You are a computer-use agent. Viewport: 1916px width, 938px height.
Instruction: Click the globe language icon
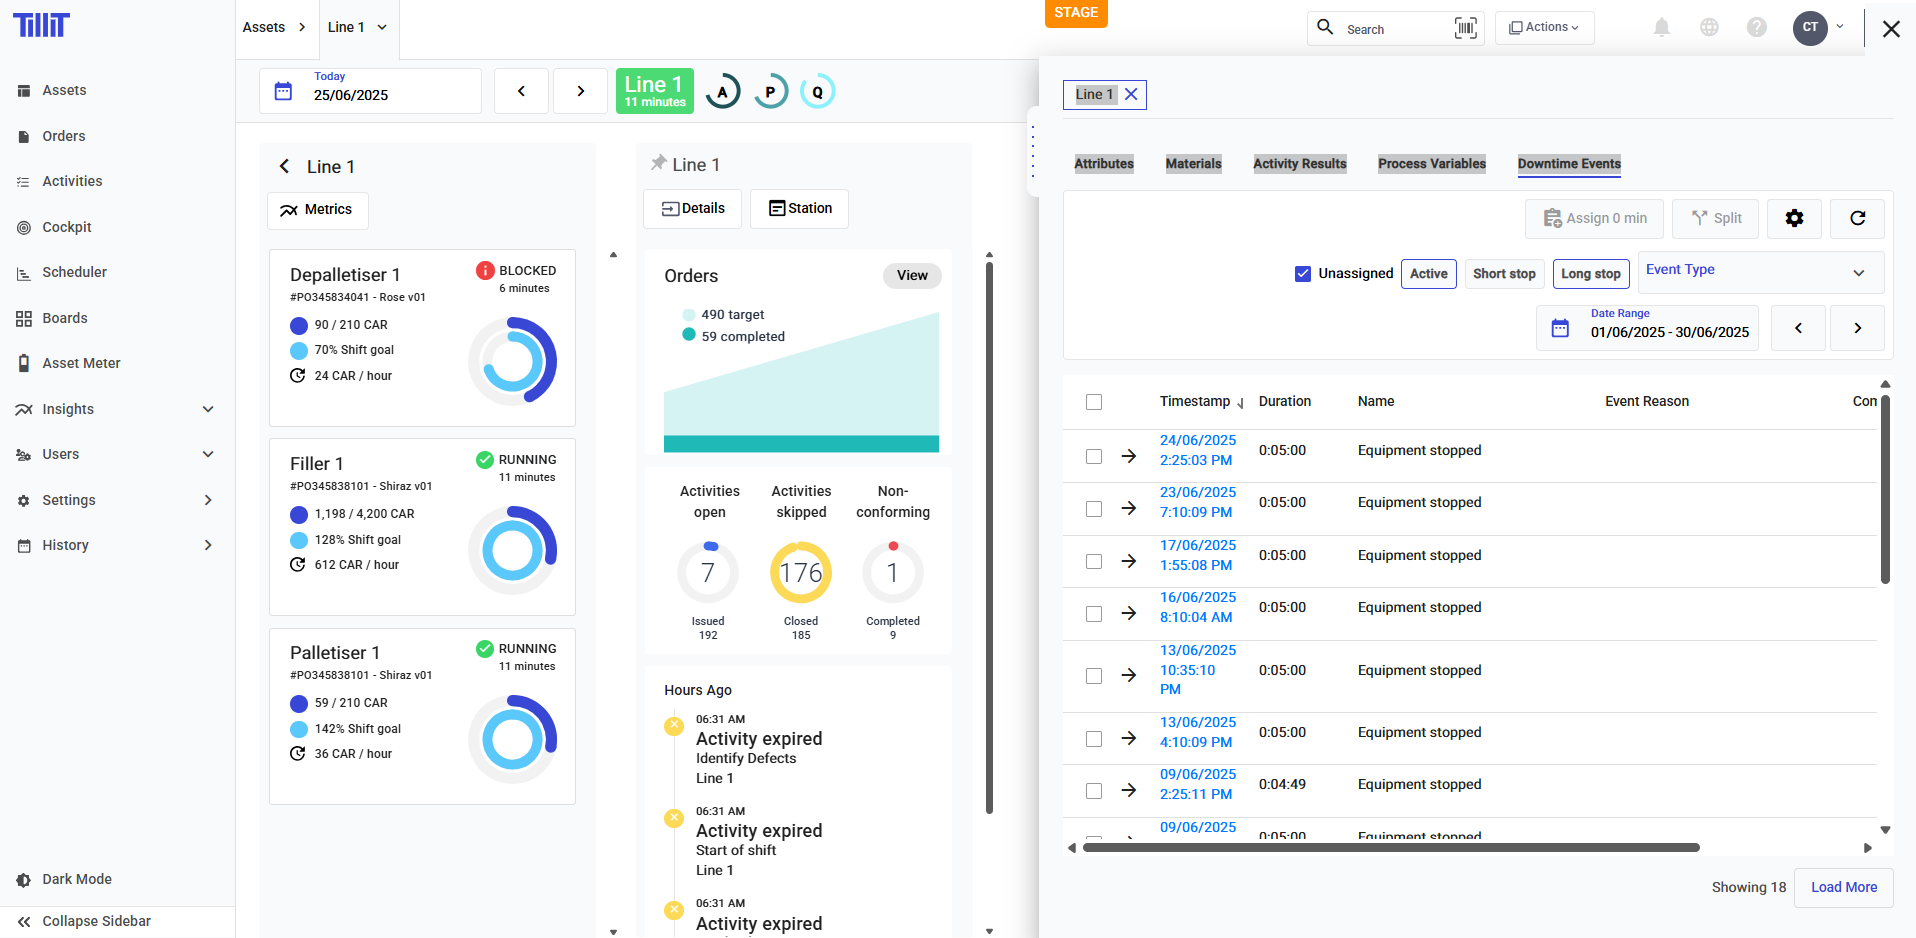pos(1709,28)
